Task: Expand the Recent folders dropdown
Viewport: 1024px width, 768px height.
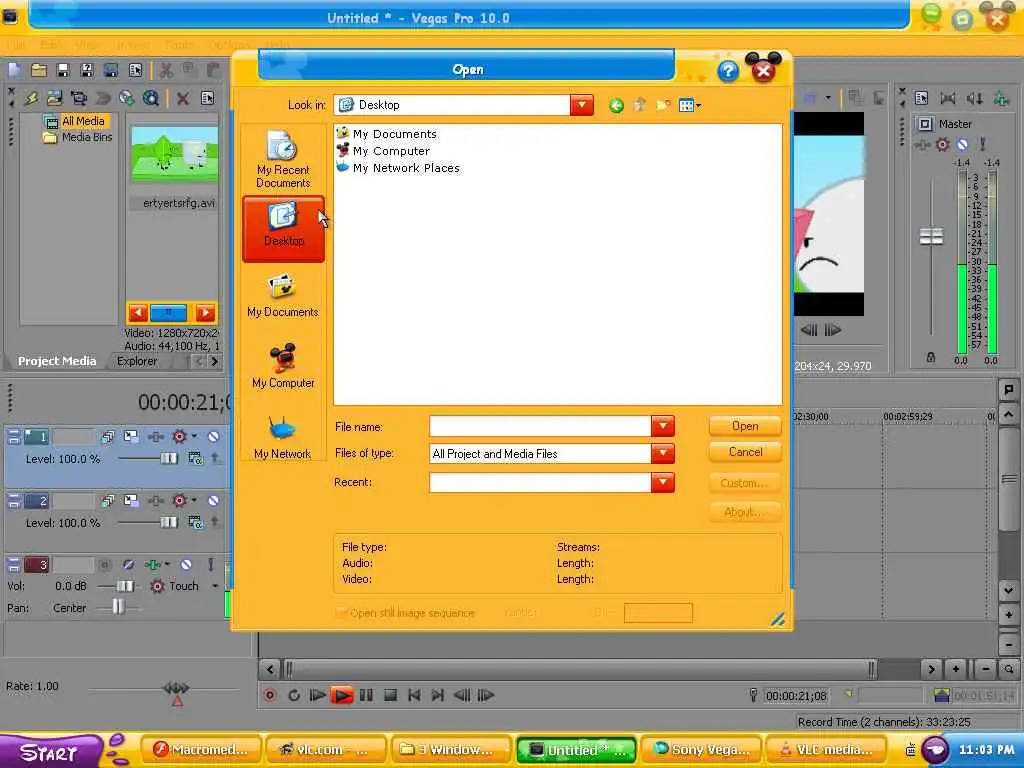Action: (x=662, y=482)
